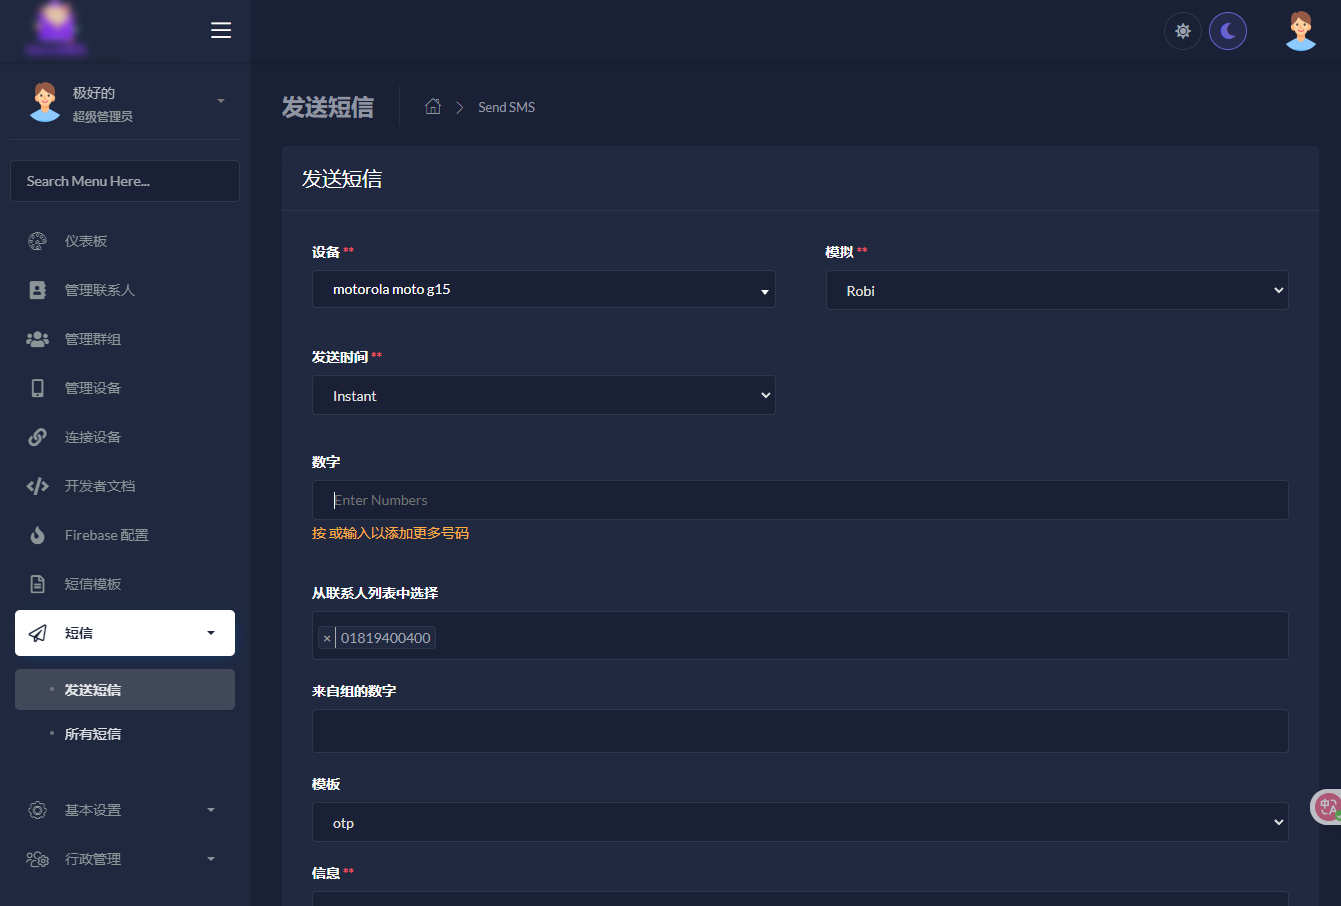Click the Firebase 配置 flame icon
The width and height of the screenshot is (1341, 906).
37,535
